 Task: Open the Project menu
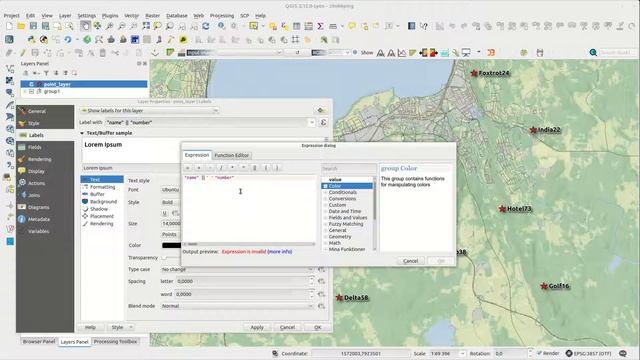tap(11, 16)
